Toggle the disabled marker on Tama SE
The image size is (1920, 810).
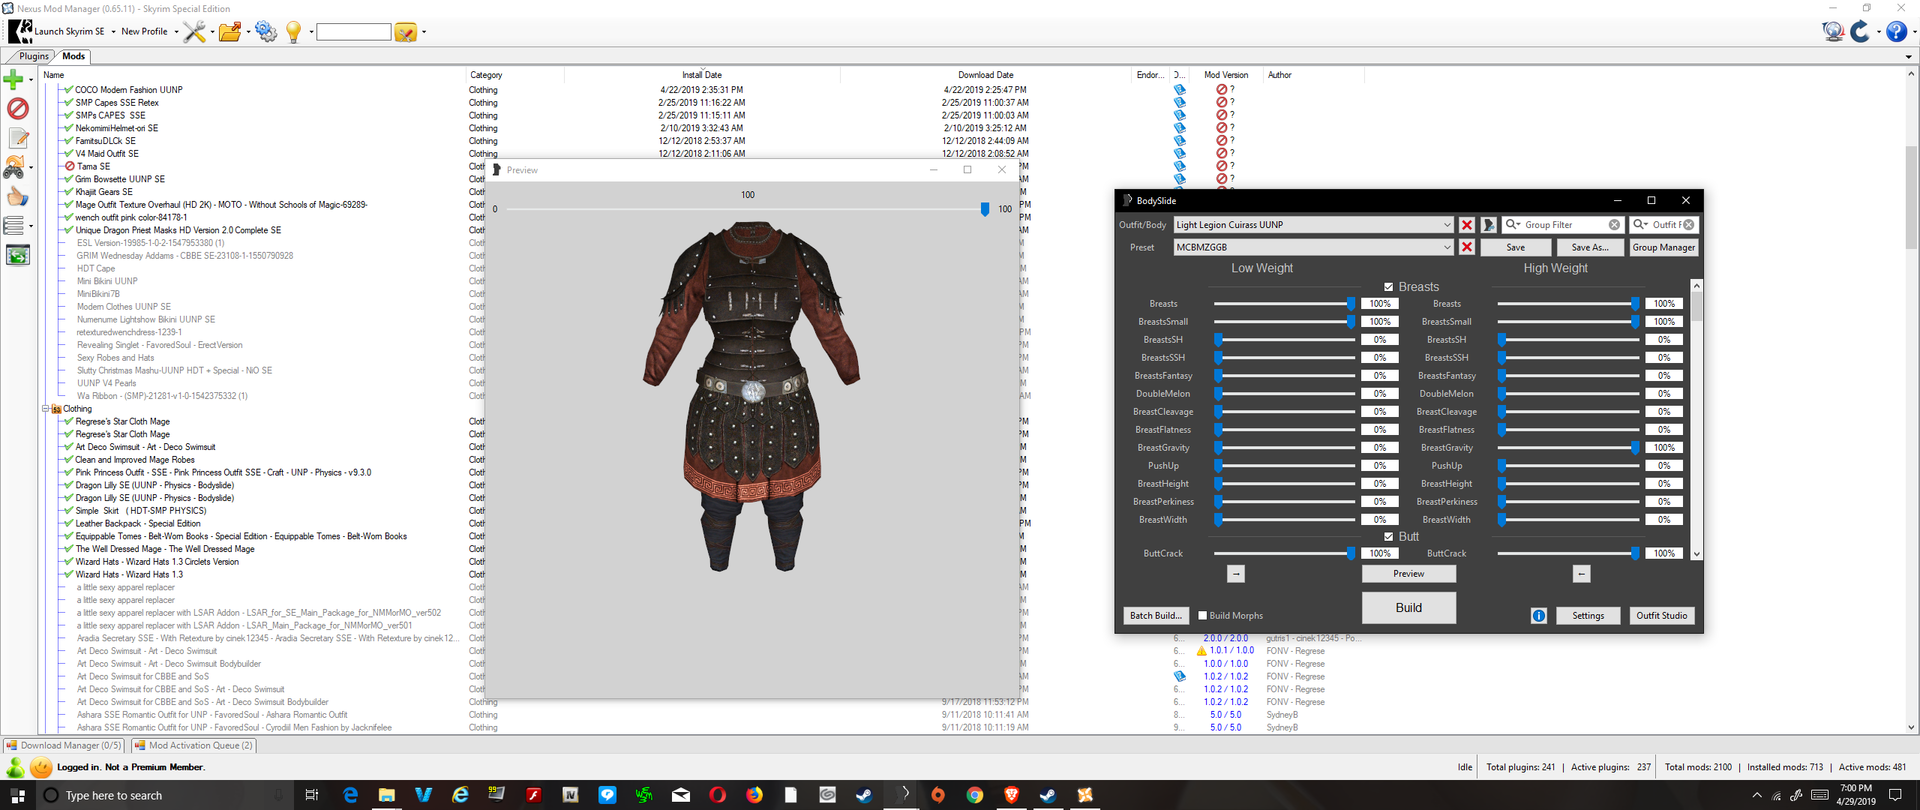(69, 167)
